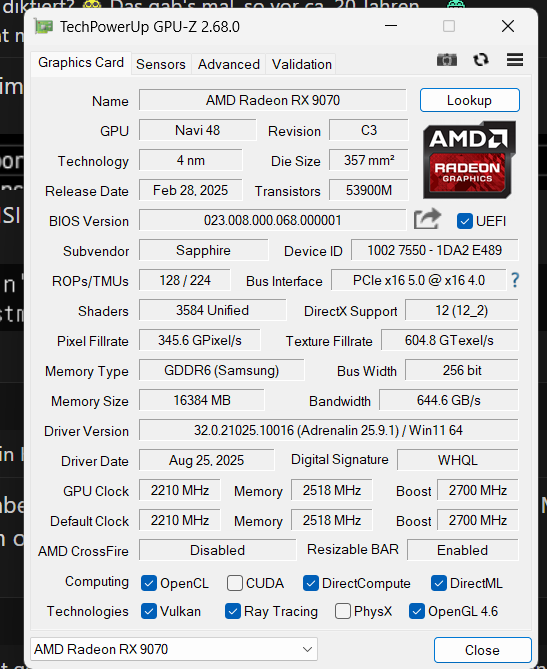Screen dimensions: 547x669
Task: Click the Memory Type field GDDR6 (Samsung)
Action: click(x=222, y=370)
